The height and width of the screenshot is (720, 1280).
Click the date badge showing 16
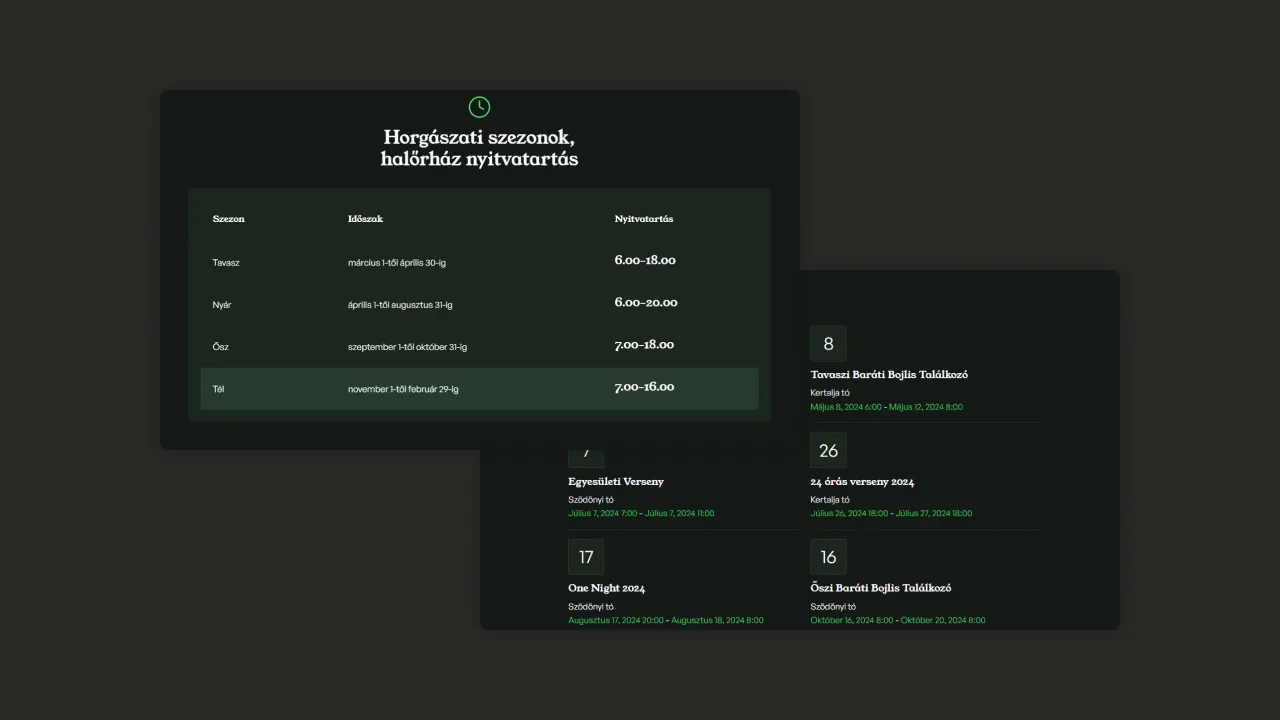[828, 557]
